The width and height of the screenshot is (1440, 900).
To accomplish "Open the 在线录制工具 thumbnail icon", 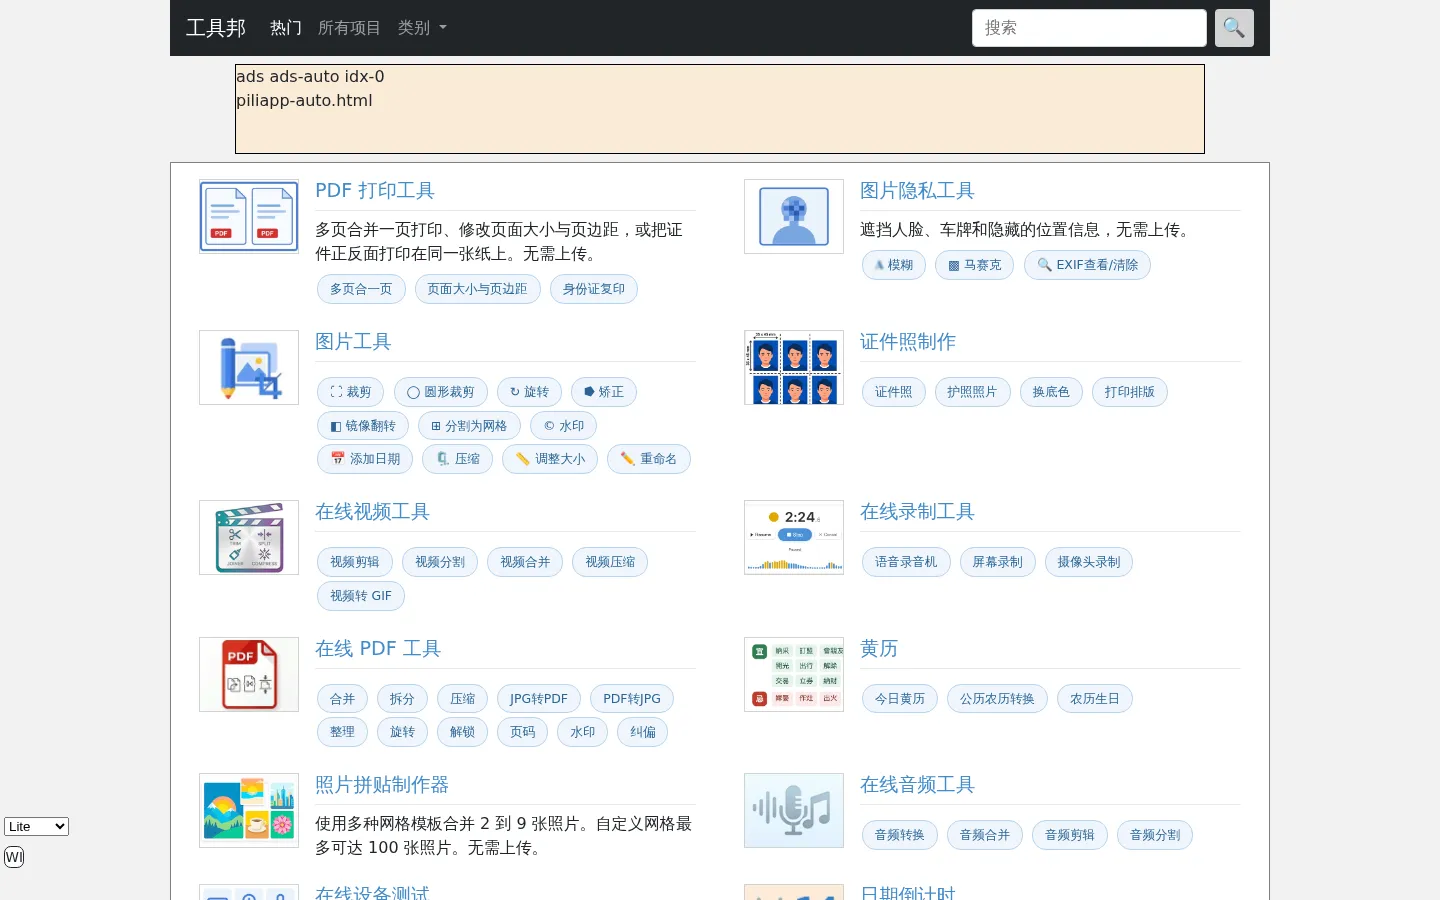I will tap(794, 538).
